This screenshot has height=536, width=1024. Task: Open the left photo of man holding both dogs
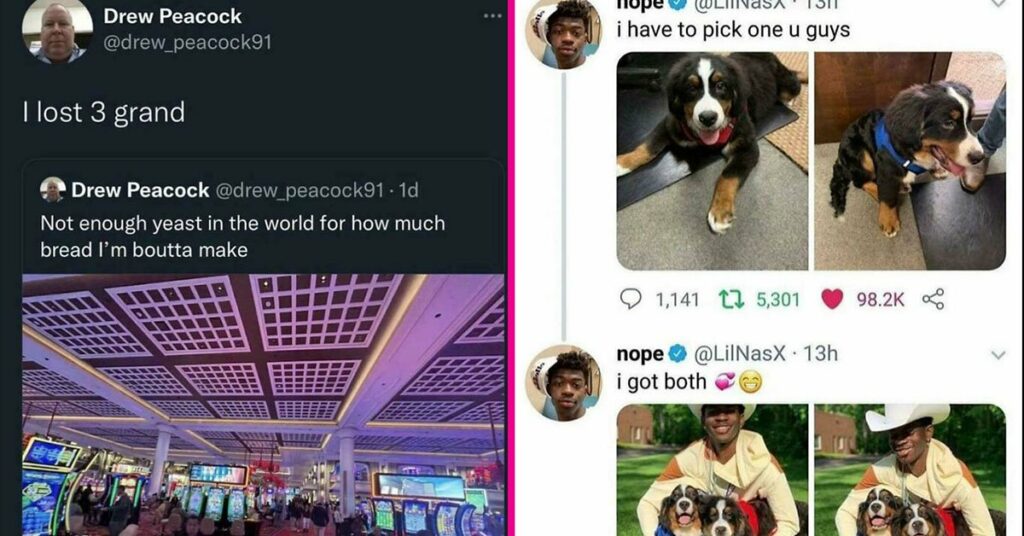tap(712, 470)
